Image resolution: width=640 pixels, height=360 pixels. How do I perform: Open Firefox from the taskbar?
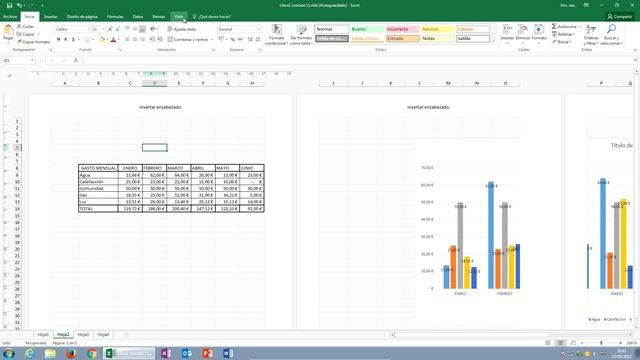point(71,353)
